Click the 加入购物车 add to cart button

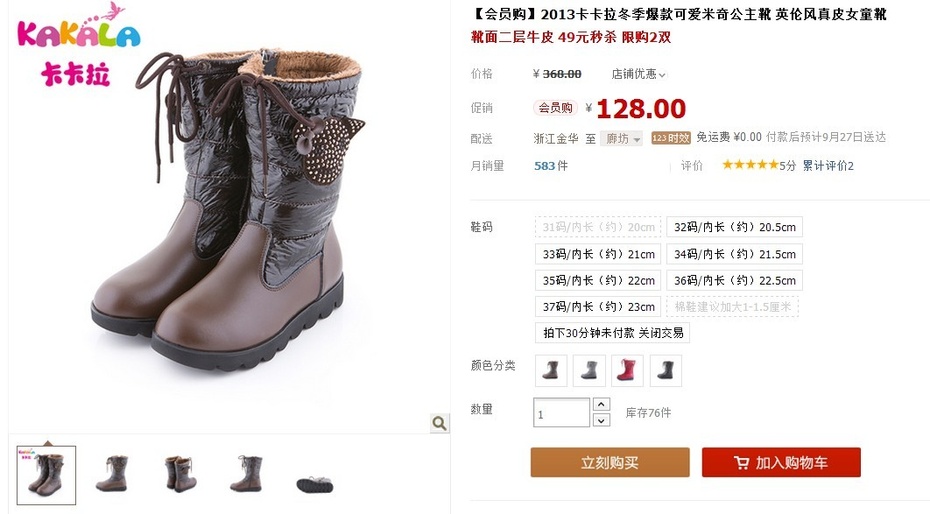[x=781, y=462]
